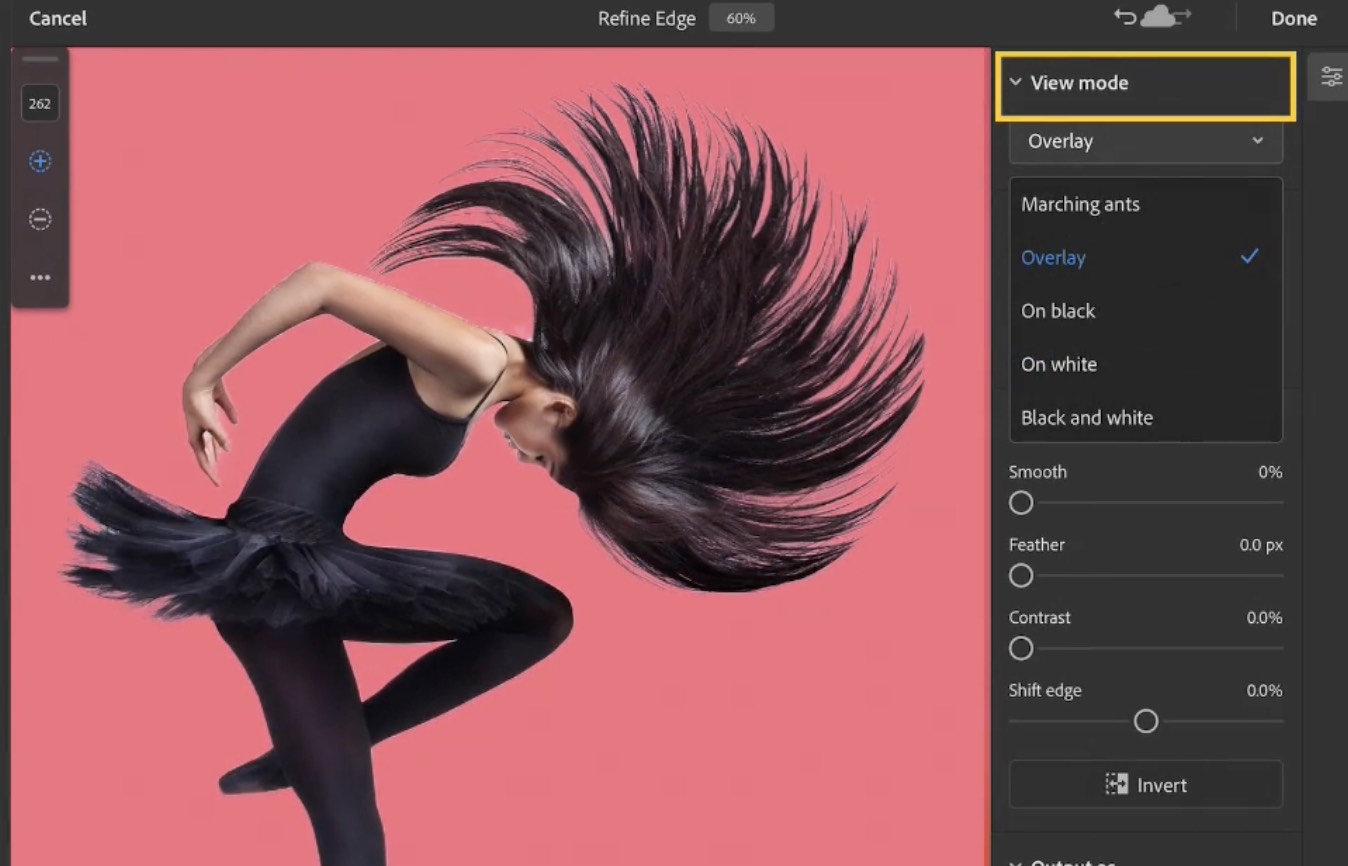Image resolution: width=1348 pixels, height=866 pixels.
Task: Choose the checked Overlay option
Action: pyautogui.click(x=1146, y=257)
